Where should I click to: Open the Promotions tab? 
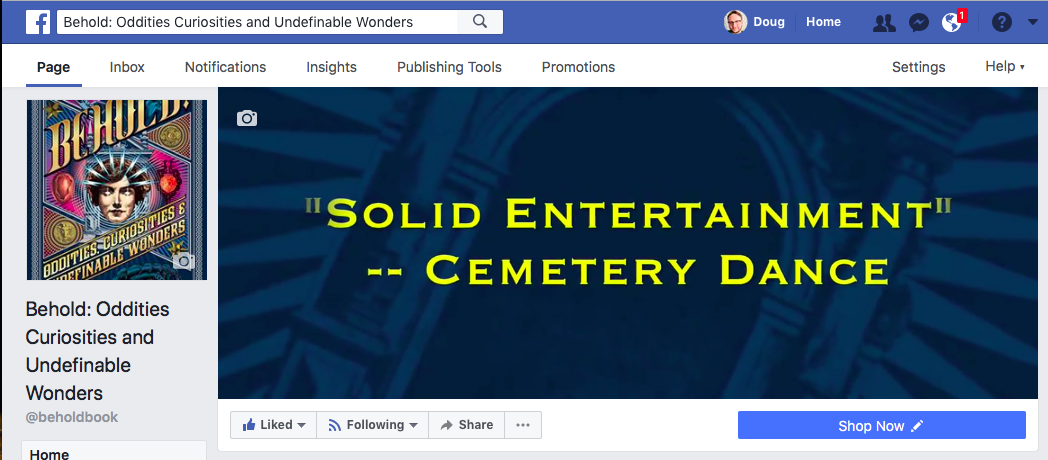[x=578, y=67]
